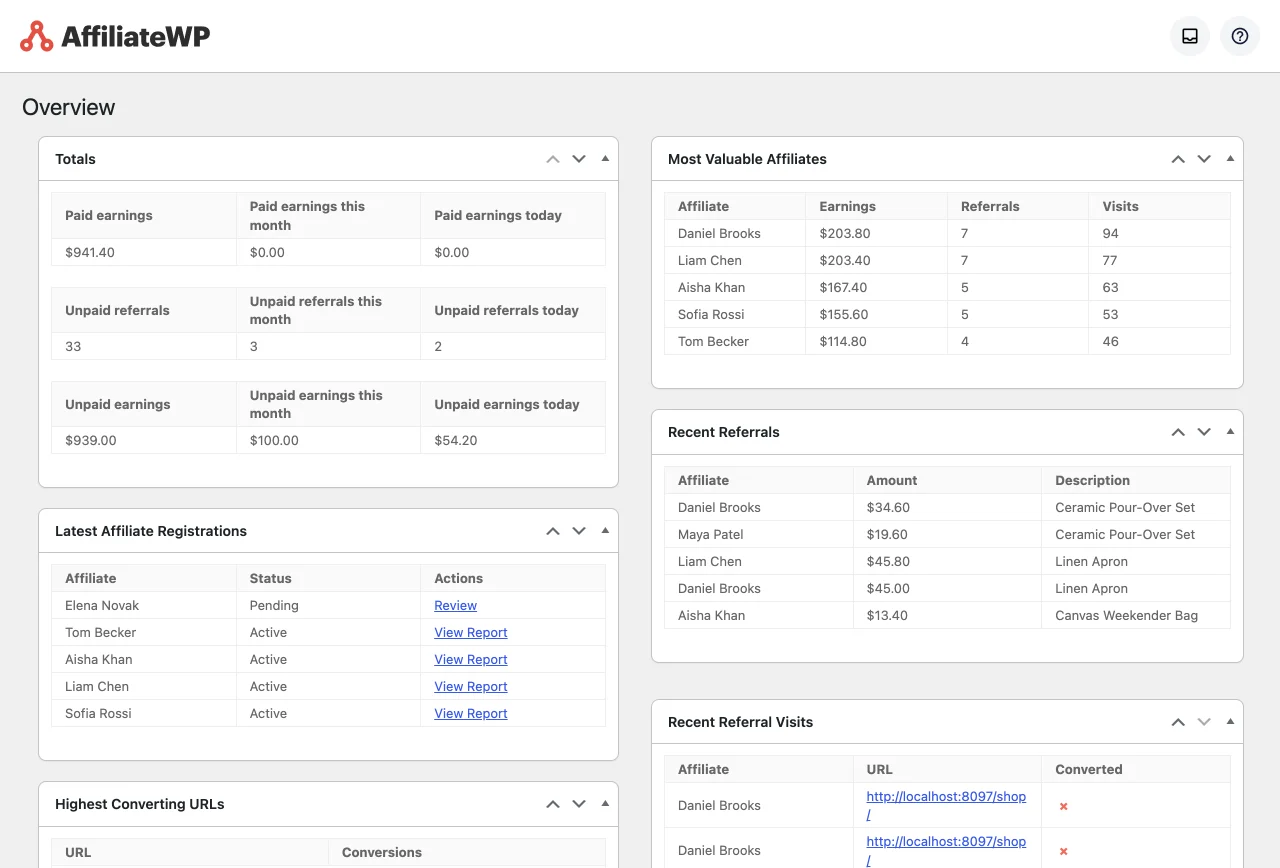Select the Paid earnings value $941.40
1280x868 pixels.
pos(90,252)
